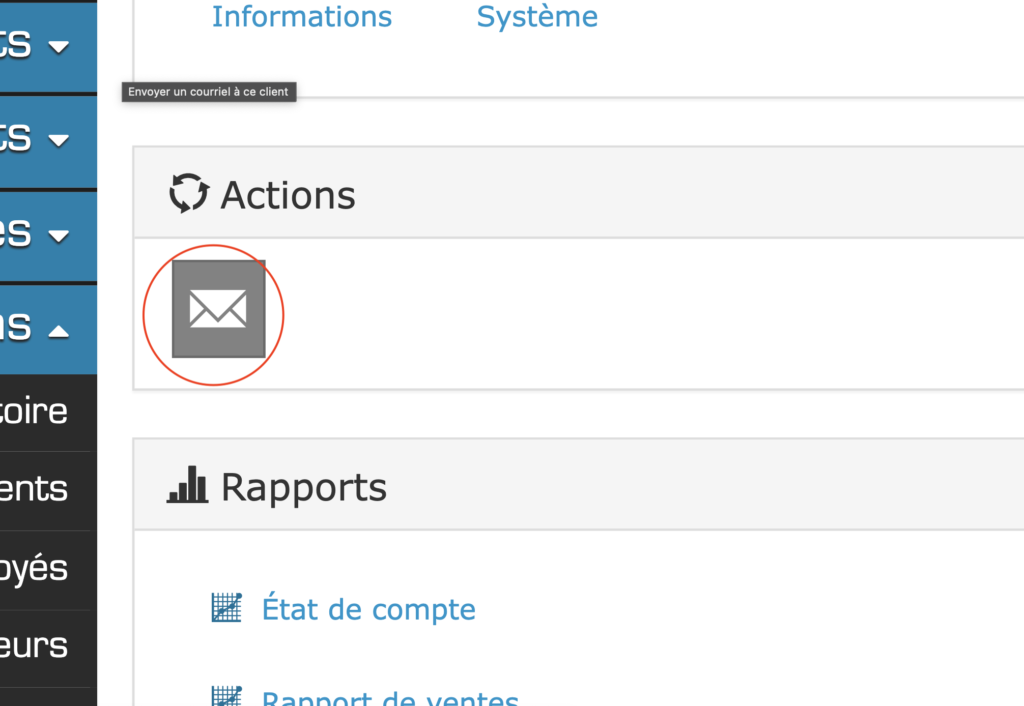Click the "Envoyer un courriel à ce client" tooltip
1024x706 pixels.
coord(208,92)
